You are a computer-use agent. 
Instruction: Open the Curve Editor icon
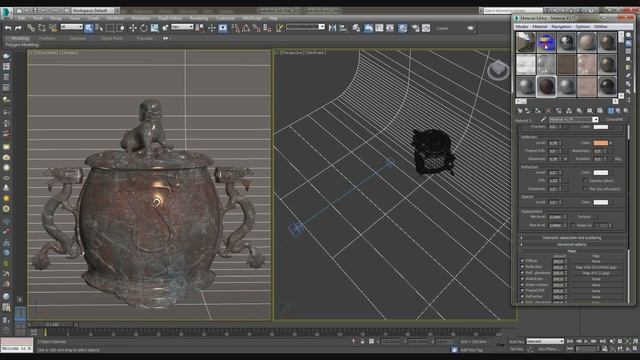(379, 28)
